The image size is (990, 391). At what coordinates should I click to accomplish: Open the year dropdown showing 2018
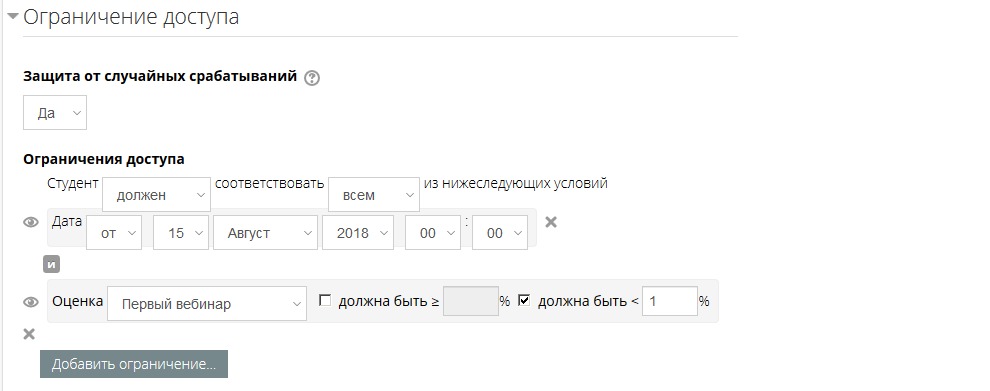358,232
